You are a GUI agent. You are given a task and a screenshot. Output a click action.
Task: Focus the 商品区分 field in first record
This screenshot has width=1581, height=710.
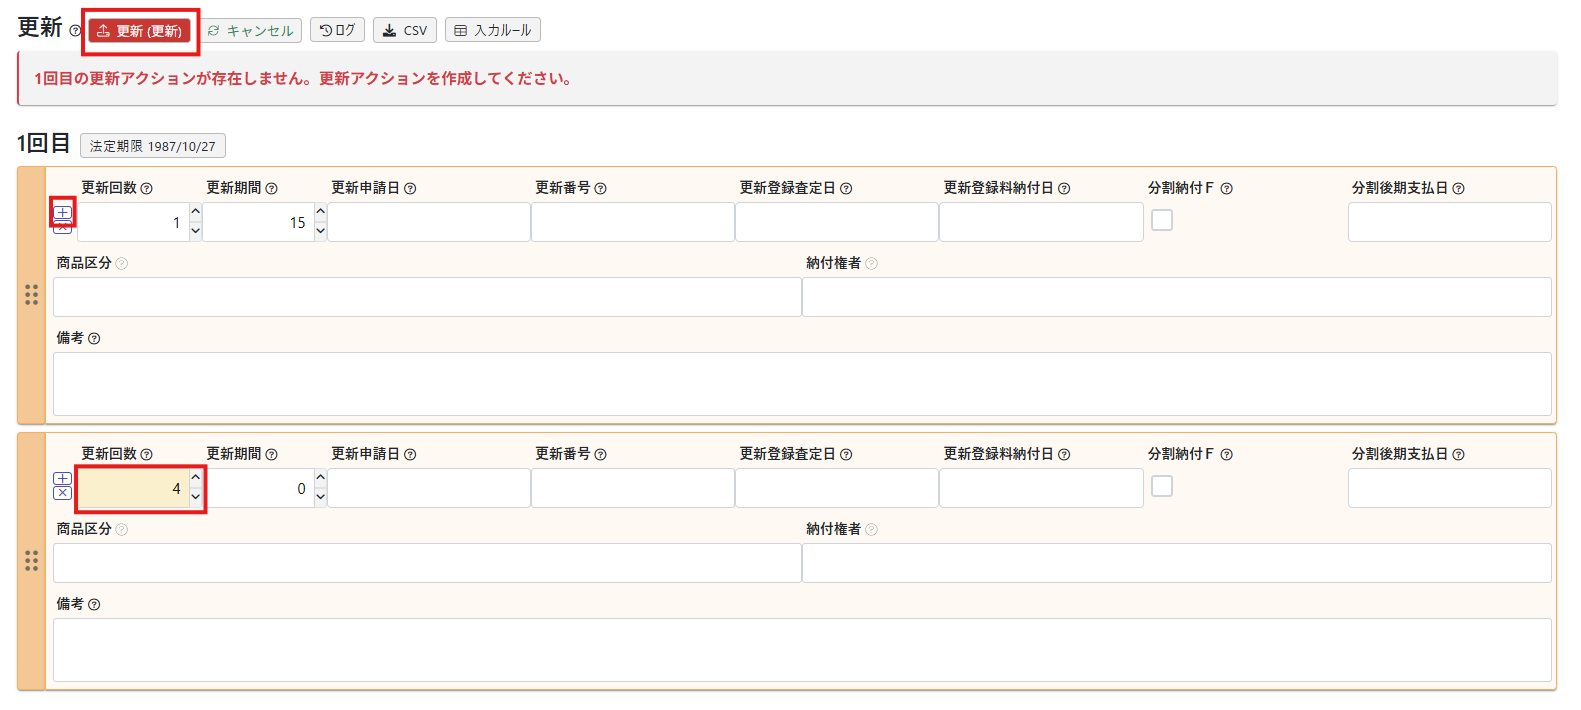427,297
